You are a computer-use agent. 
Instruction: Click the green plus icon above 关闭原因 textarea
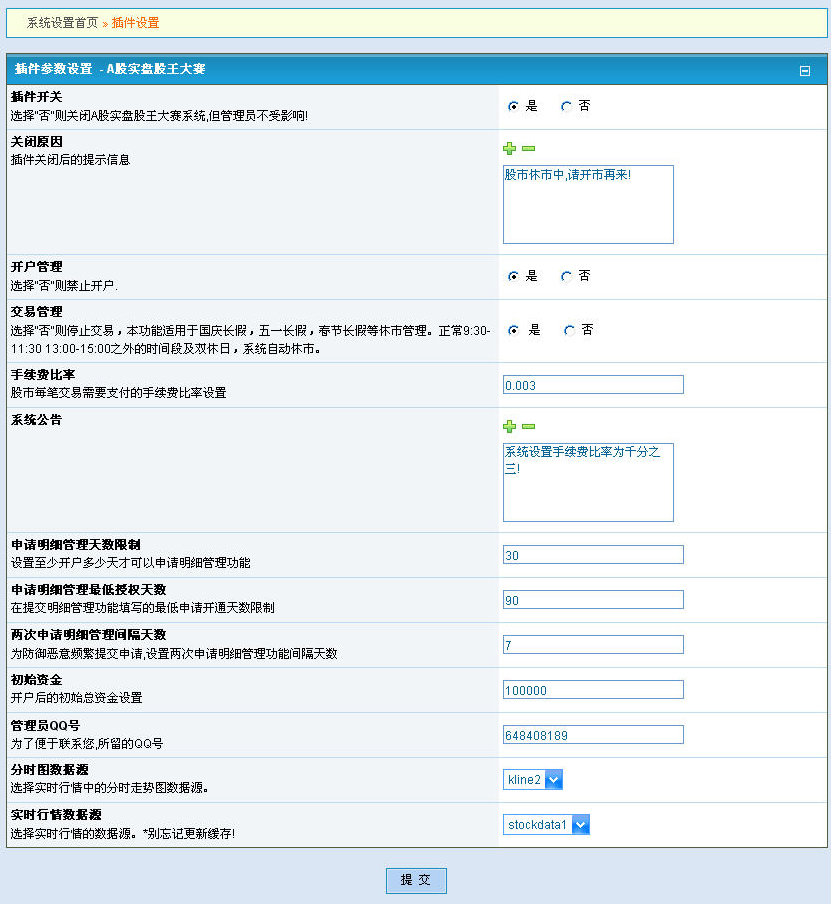[510, 148]
